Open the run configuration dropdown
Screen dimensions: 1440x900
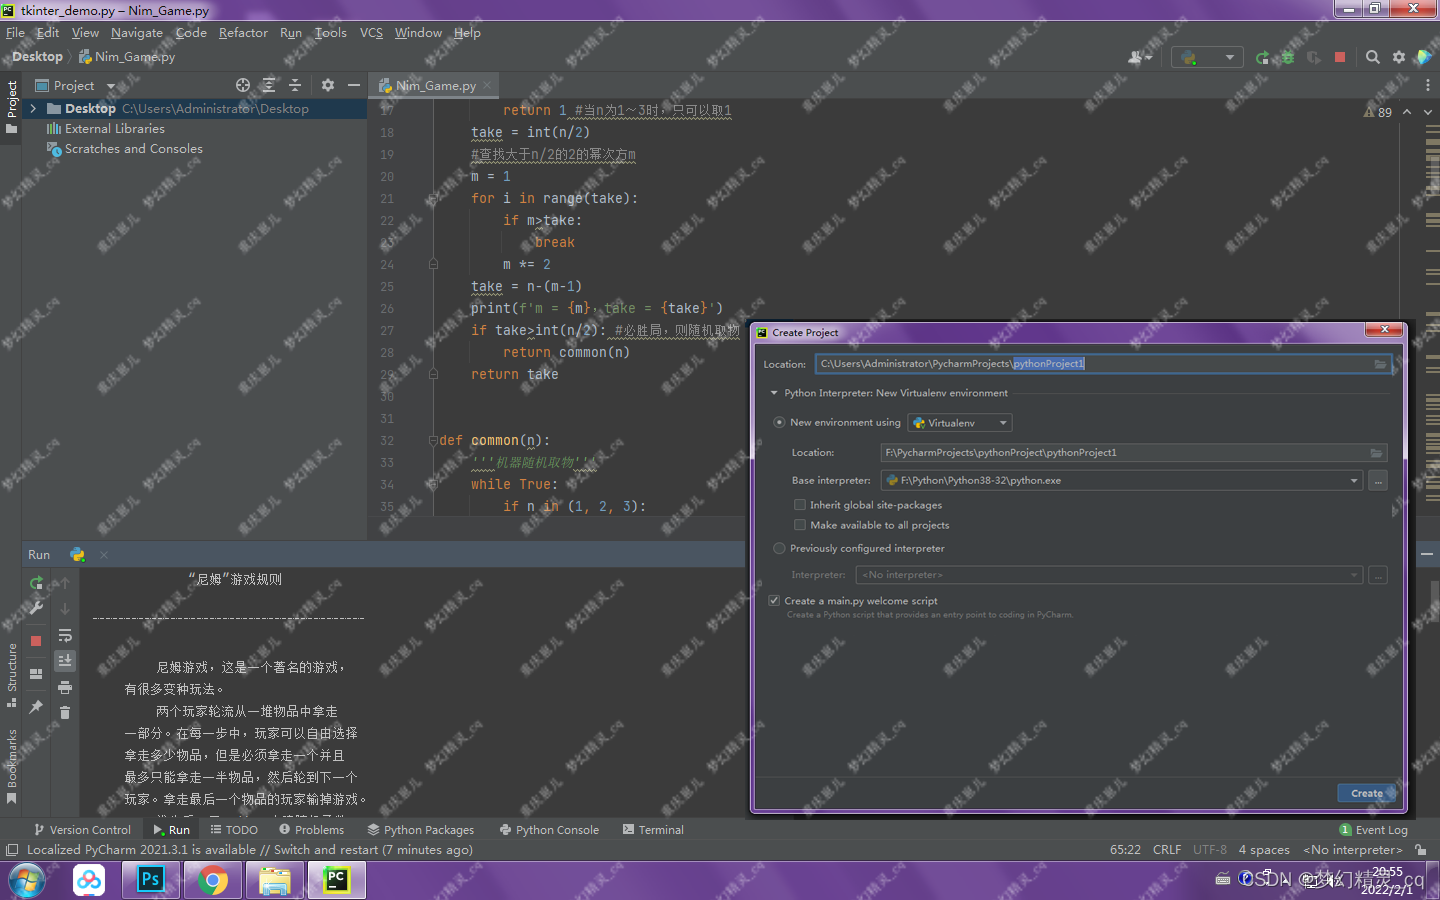[1208, 57]
